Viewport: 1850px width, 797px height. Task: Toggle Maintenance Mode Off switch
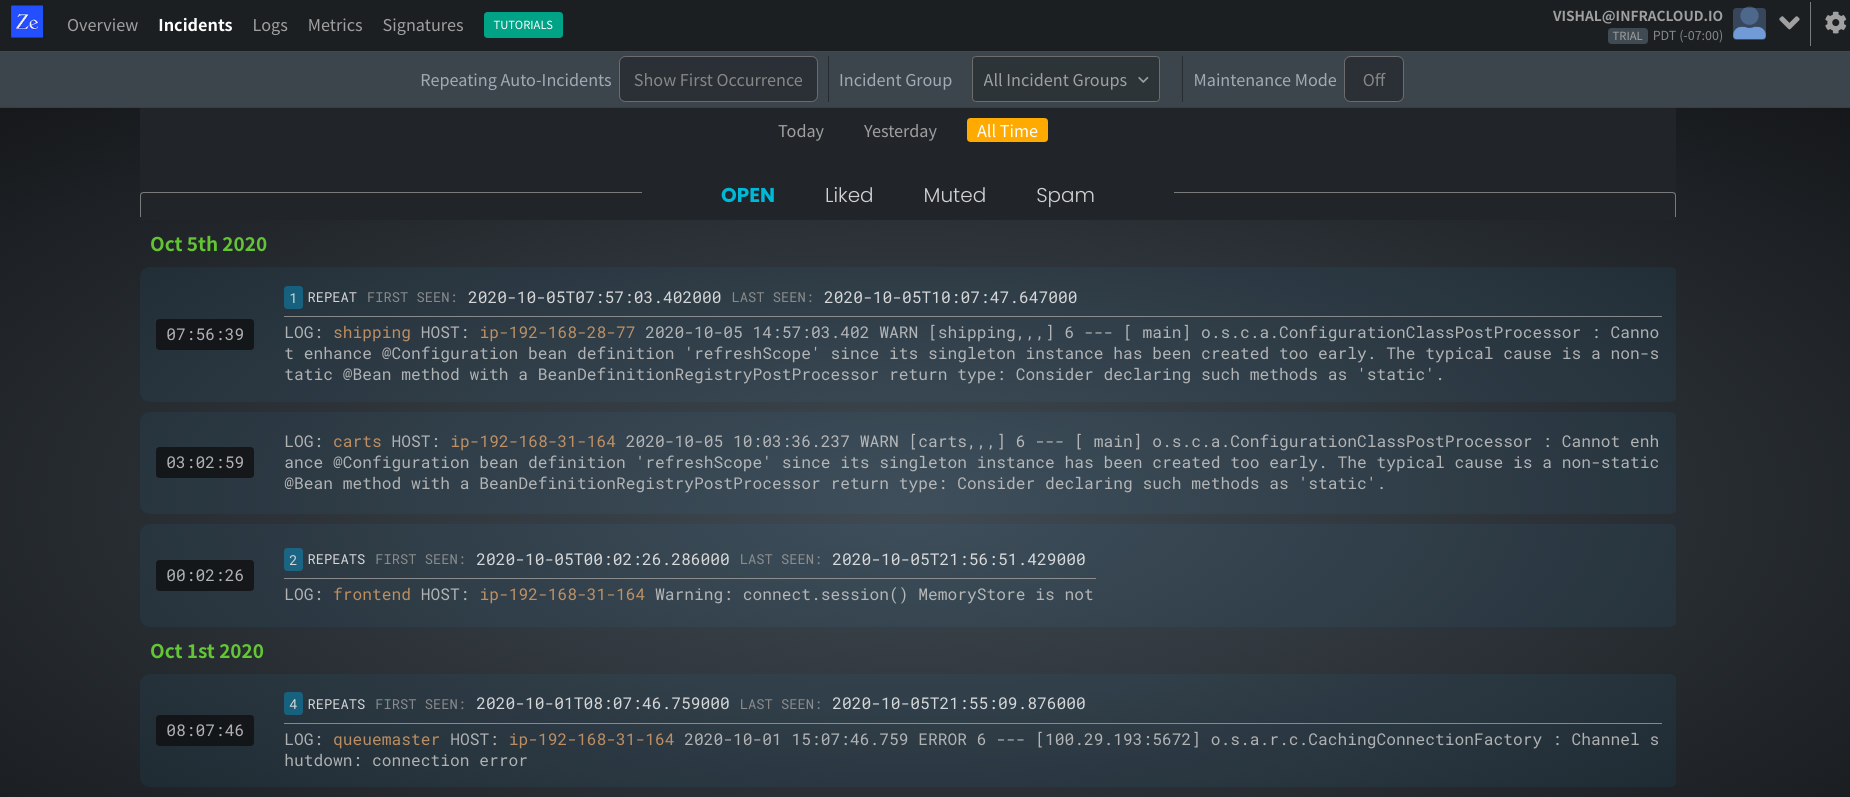1373,80
